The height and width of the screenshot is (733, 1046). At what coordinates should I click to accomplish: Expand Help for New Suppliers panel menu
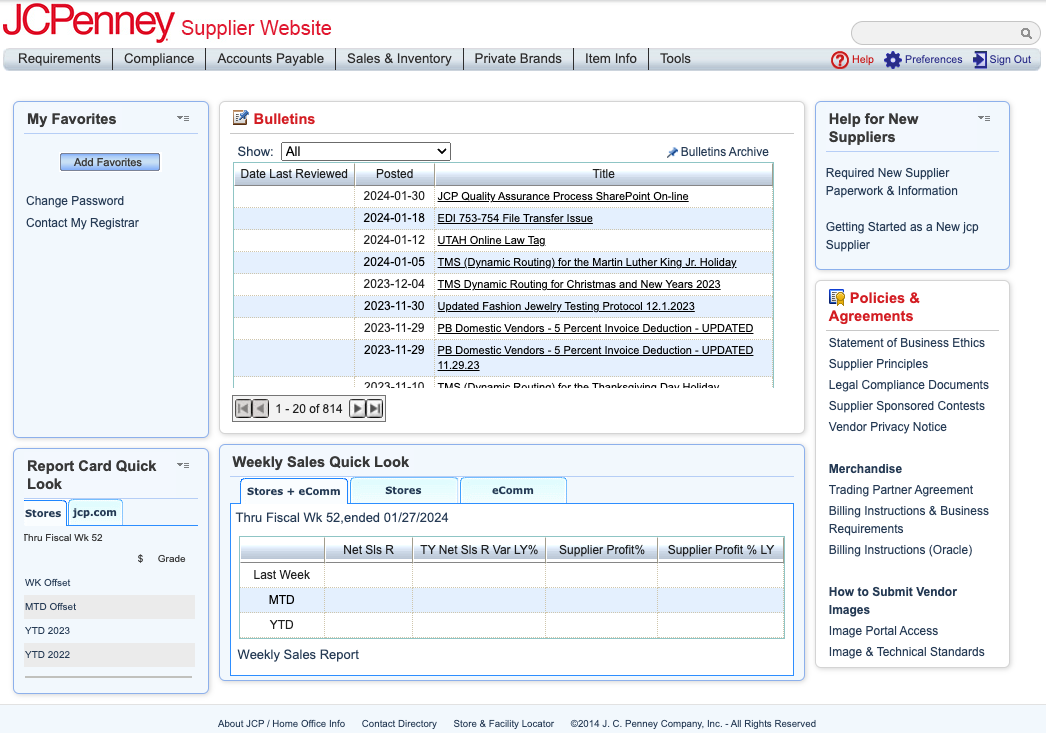click(984, 118)
